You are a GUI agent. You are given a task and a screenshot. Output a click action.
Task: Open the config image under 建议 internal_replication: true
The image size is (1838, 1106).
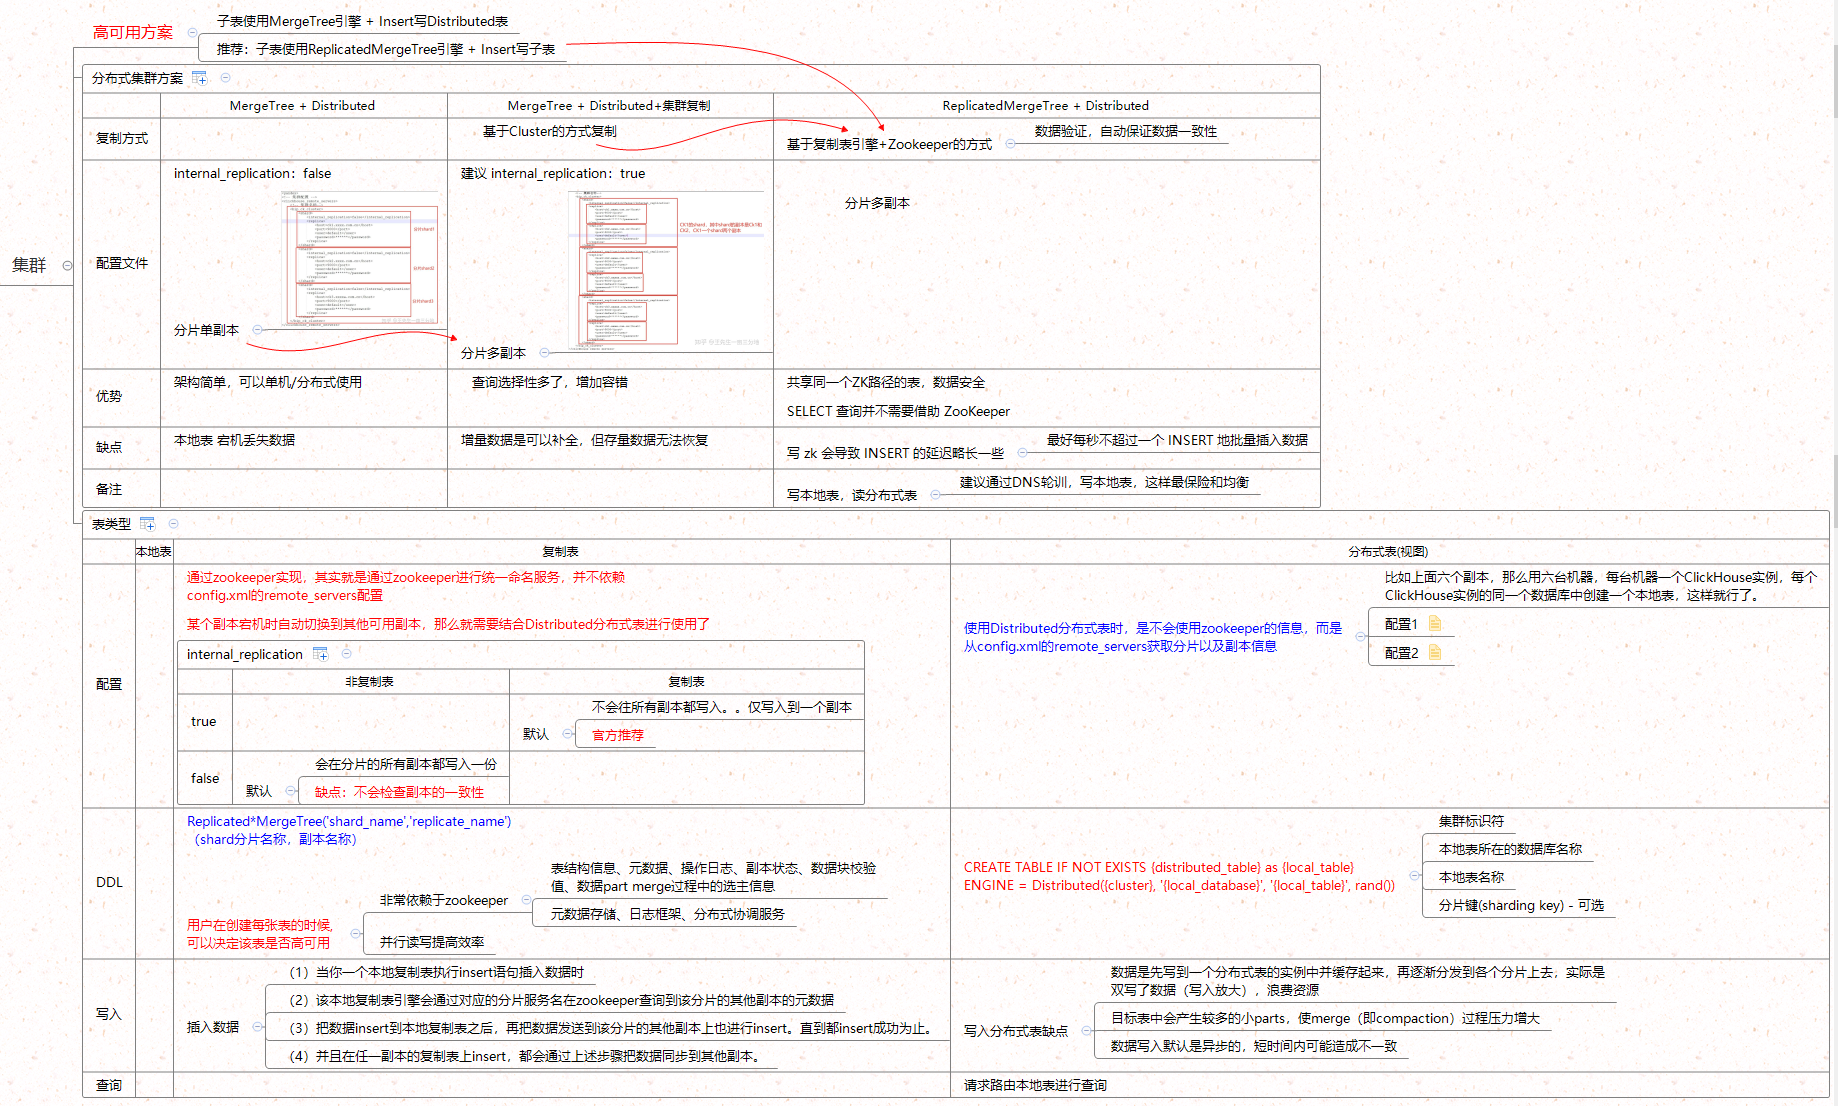tap(666, 270)
